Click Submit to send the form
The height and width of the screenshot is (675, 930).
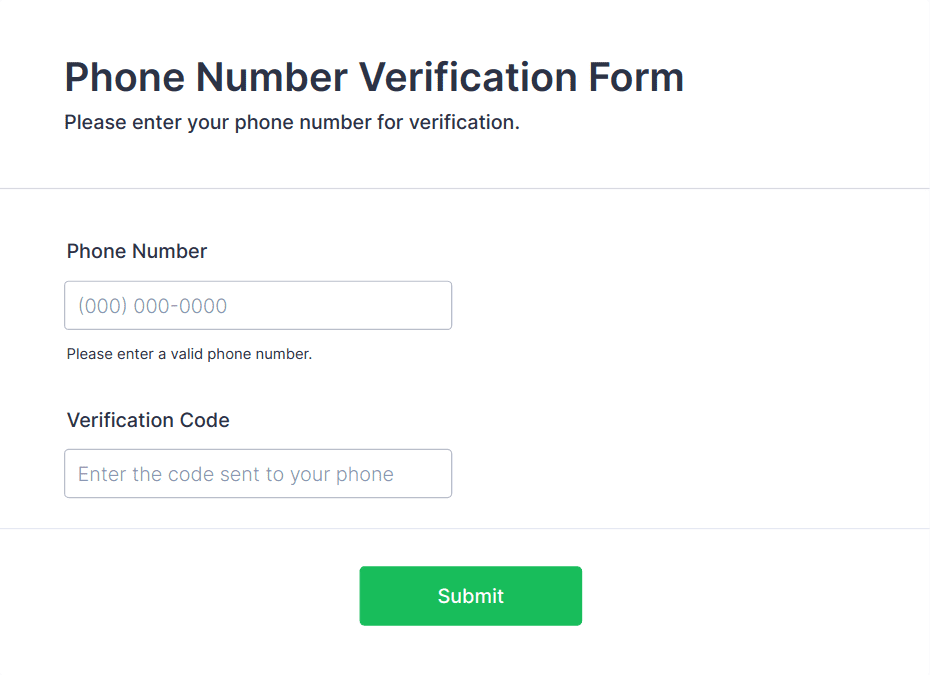pyautogui.click(x=470, y=595)
